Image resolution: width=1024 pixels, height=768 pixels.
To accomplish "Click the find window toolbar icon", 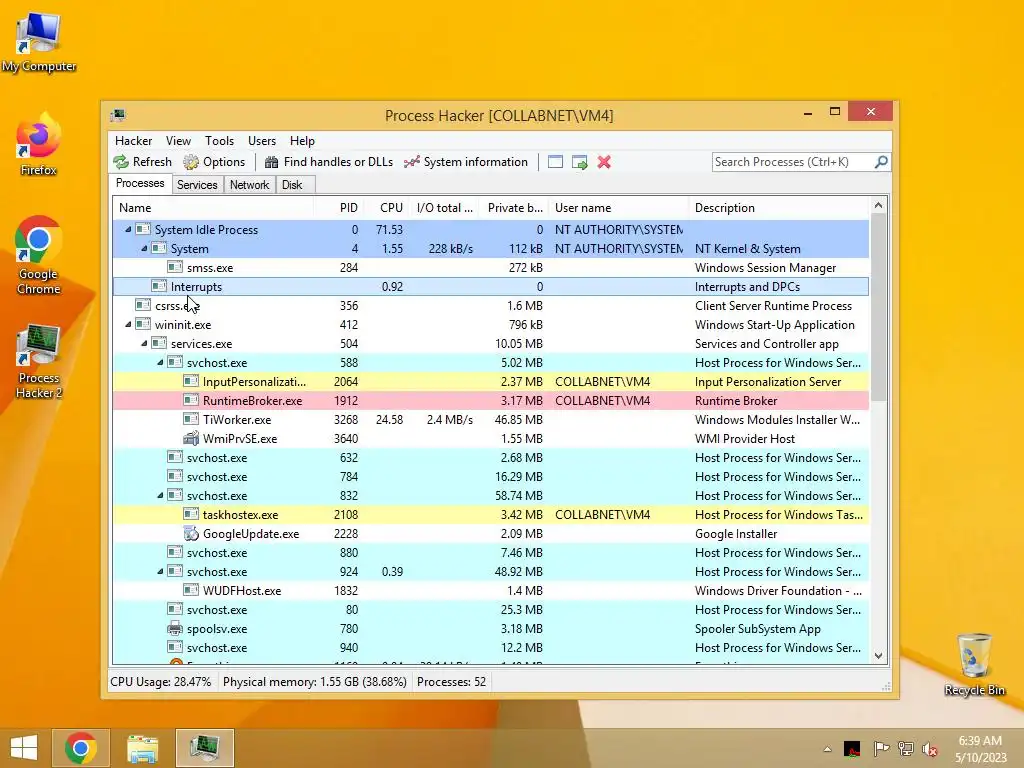I will point(555,162).
